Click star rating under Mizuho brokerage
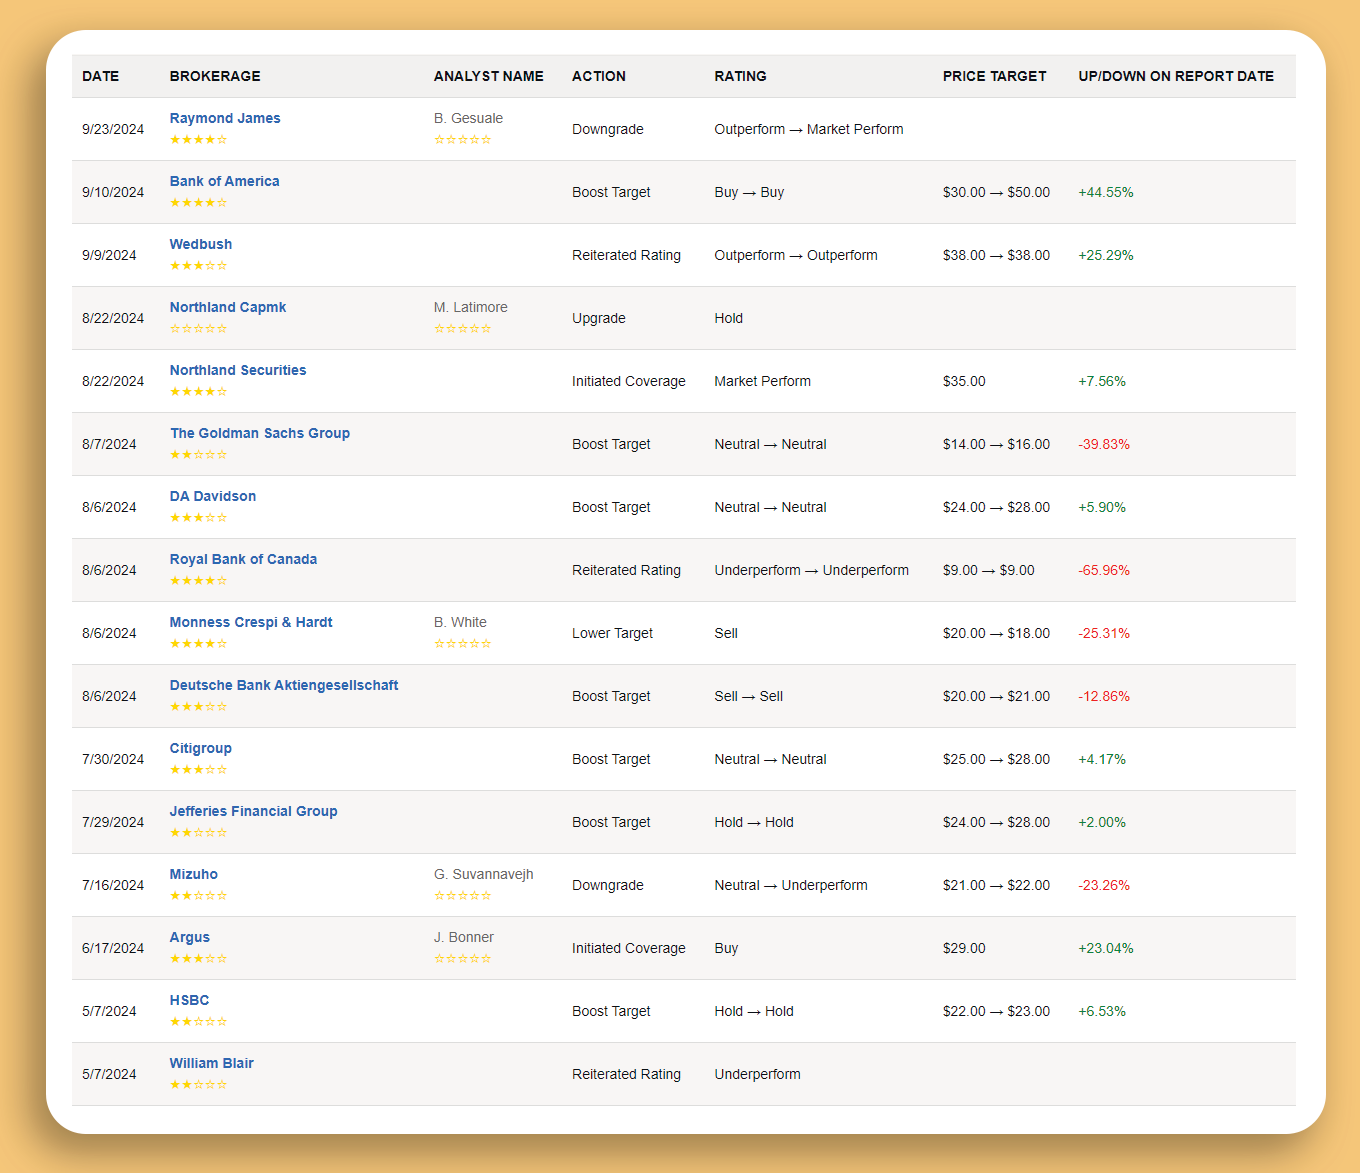 (199, 896)
